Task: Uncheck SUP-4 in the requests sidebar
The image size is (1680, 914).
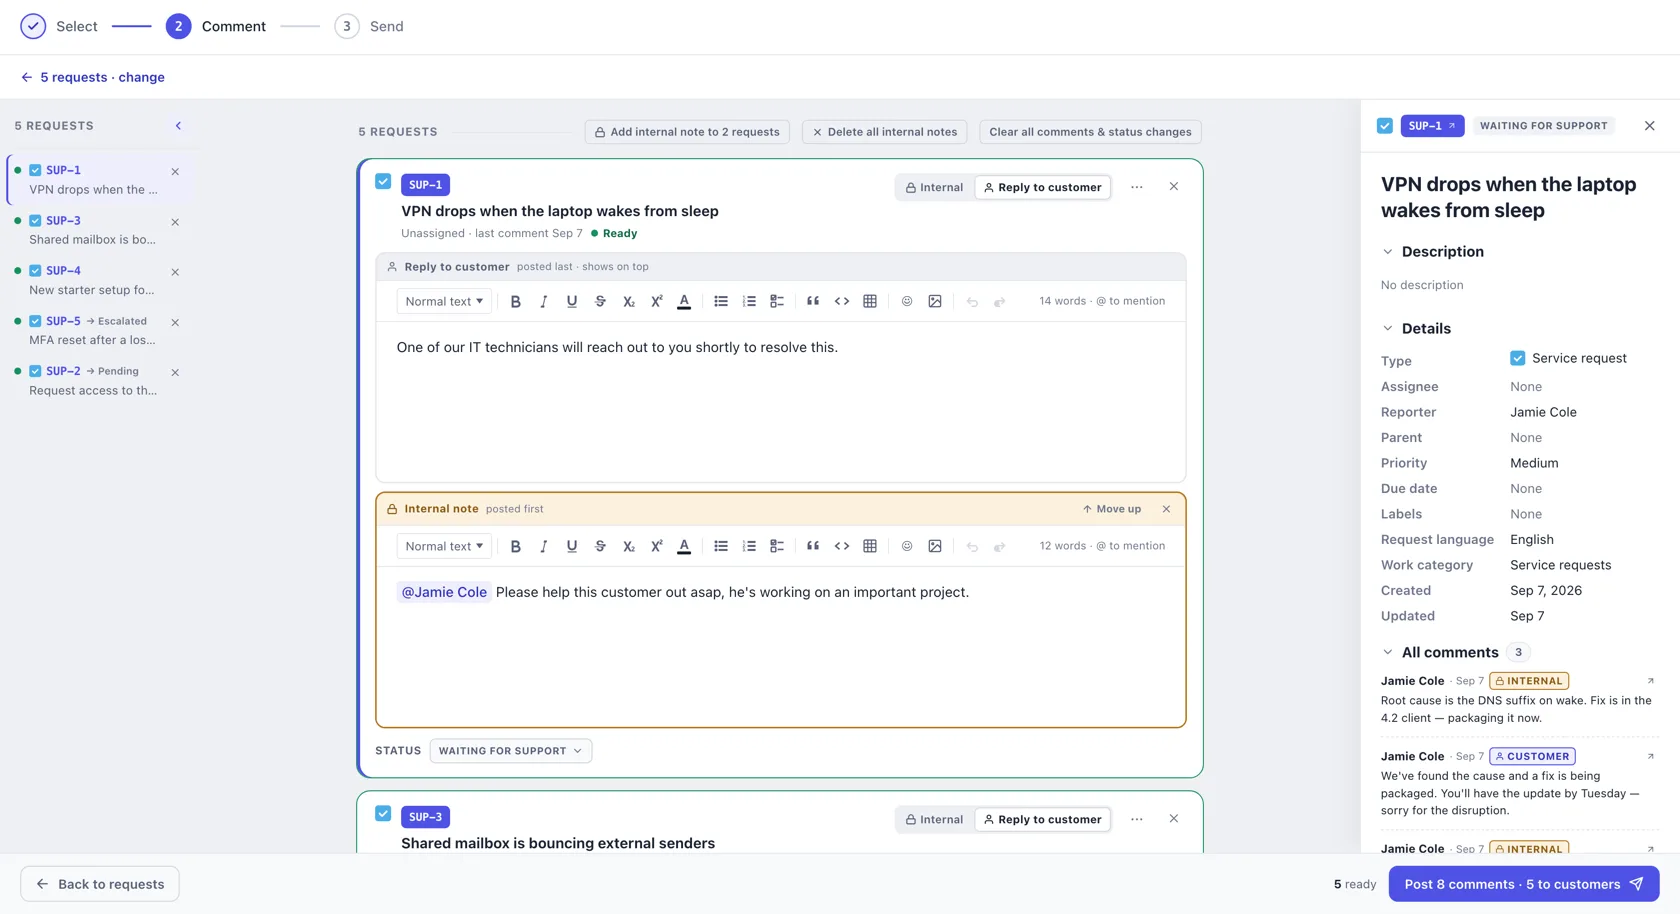Action: [35, 271]
